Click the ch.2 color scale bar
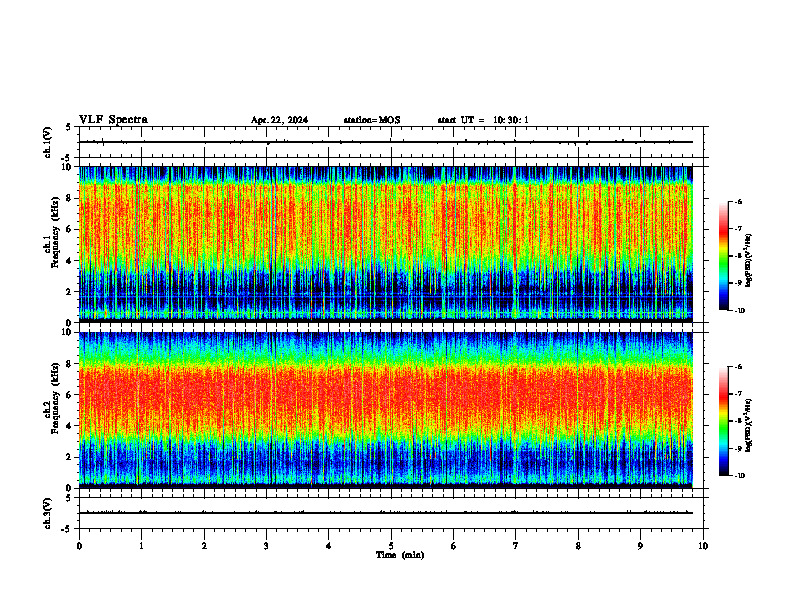 (723, 421)
